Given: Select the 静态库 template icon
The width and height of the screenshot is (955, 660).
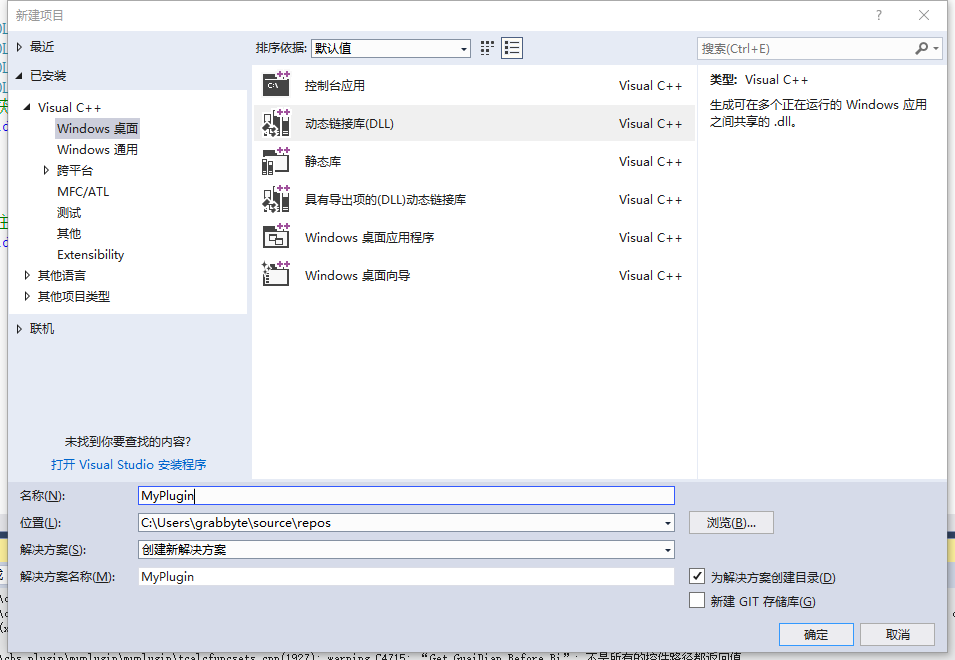Looking at the screenshot, I should coord(276,161).
